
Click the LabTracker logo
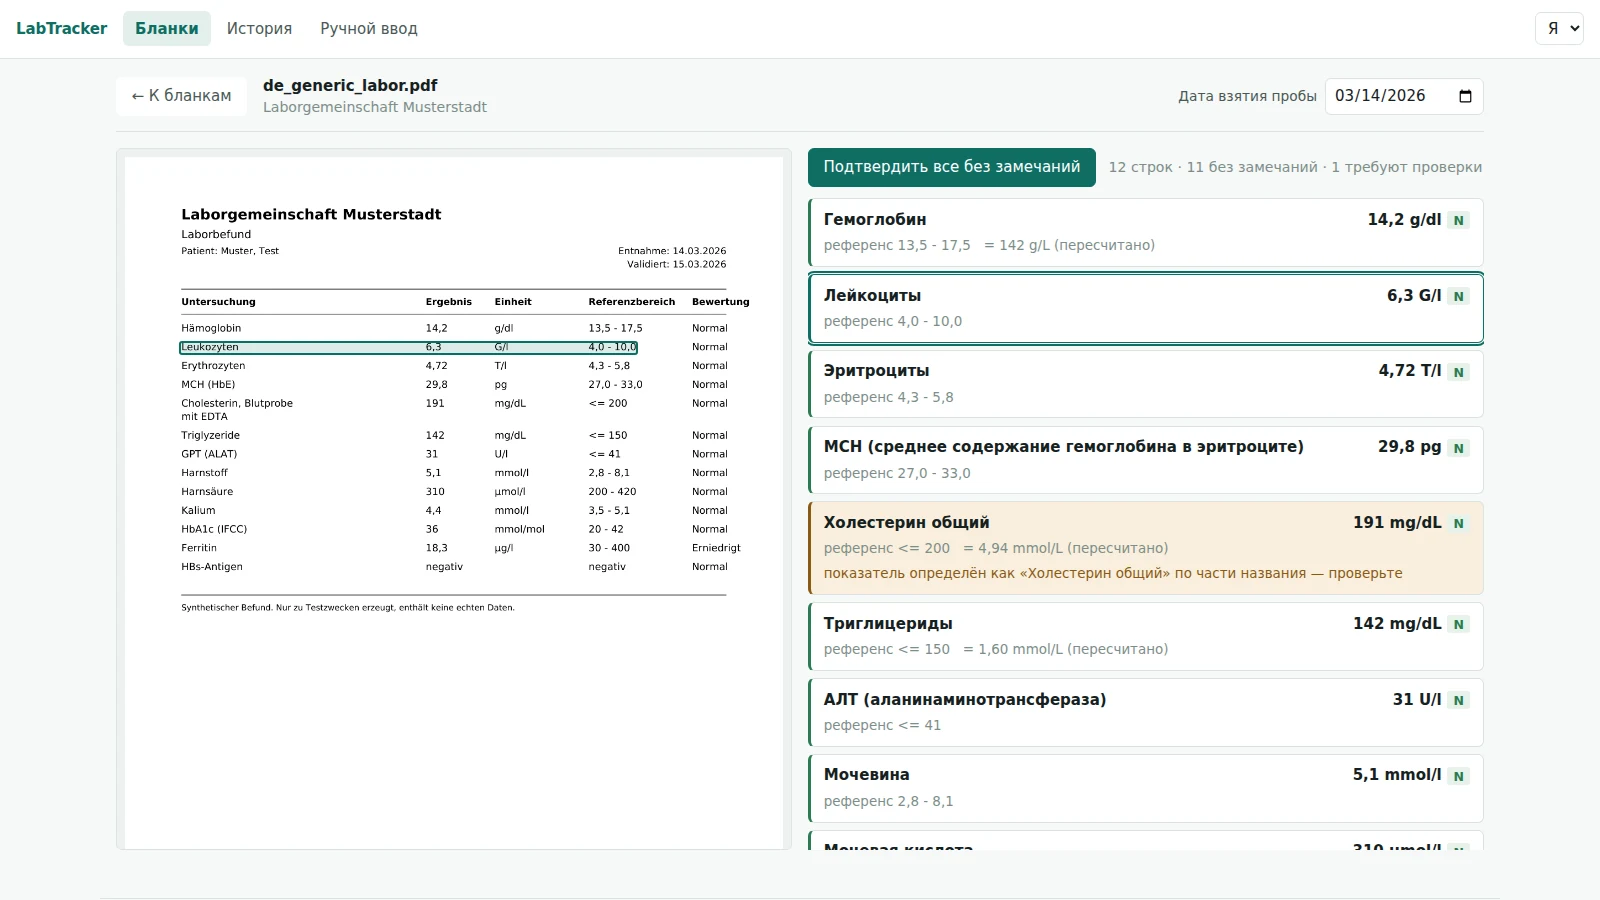tap(61, 29)
